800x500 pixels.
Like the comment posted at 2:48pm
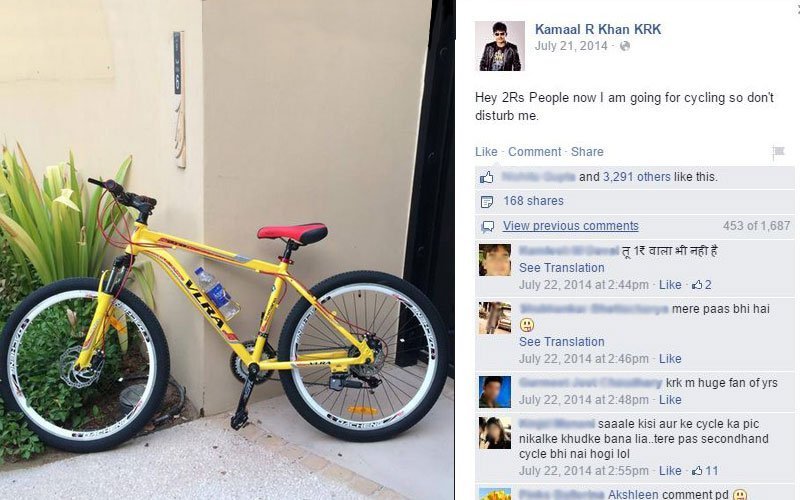pos(670,399)
